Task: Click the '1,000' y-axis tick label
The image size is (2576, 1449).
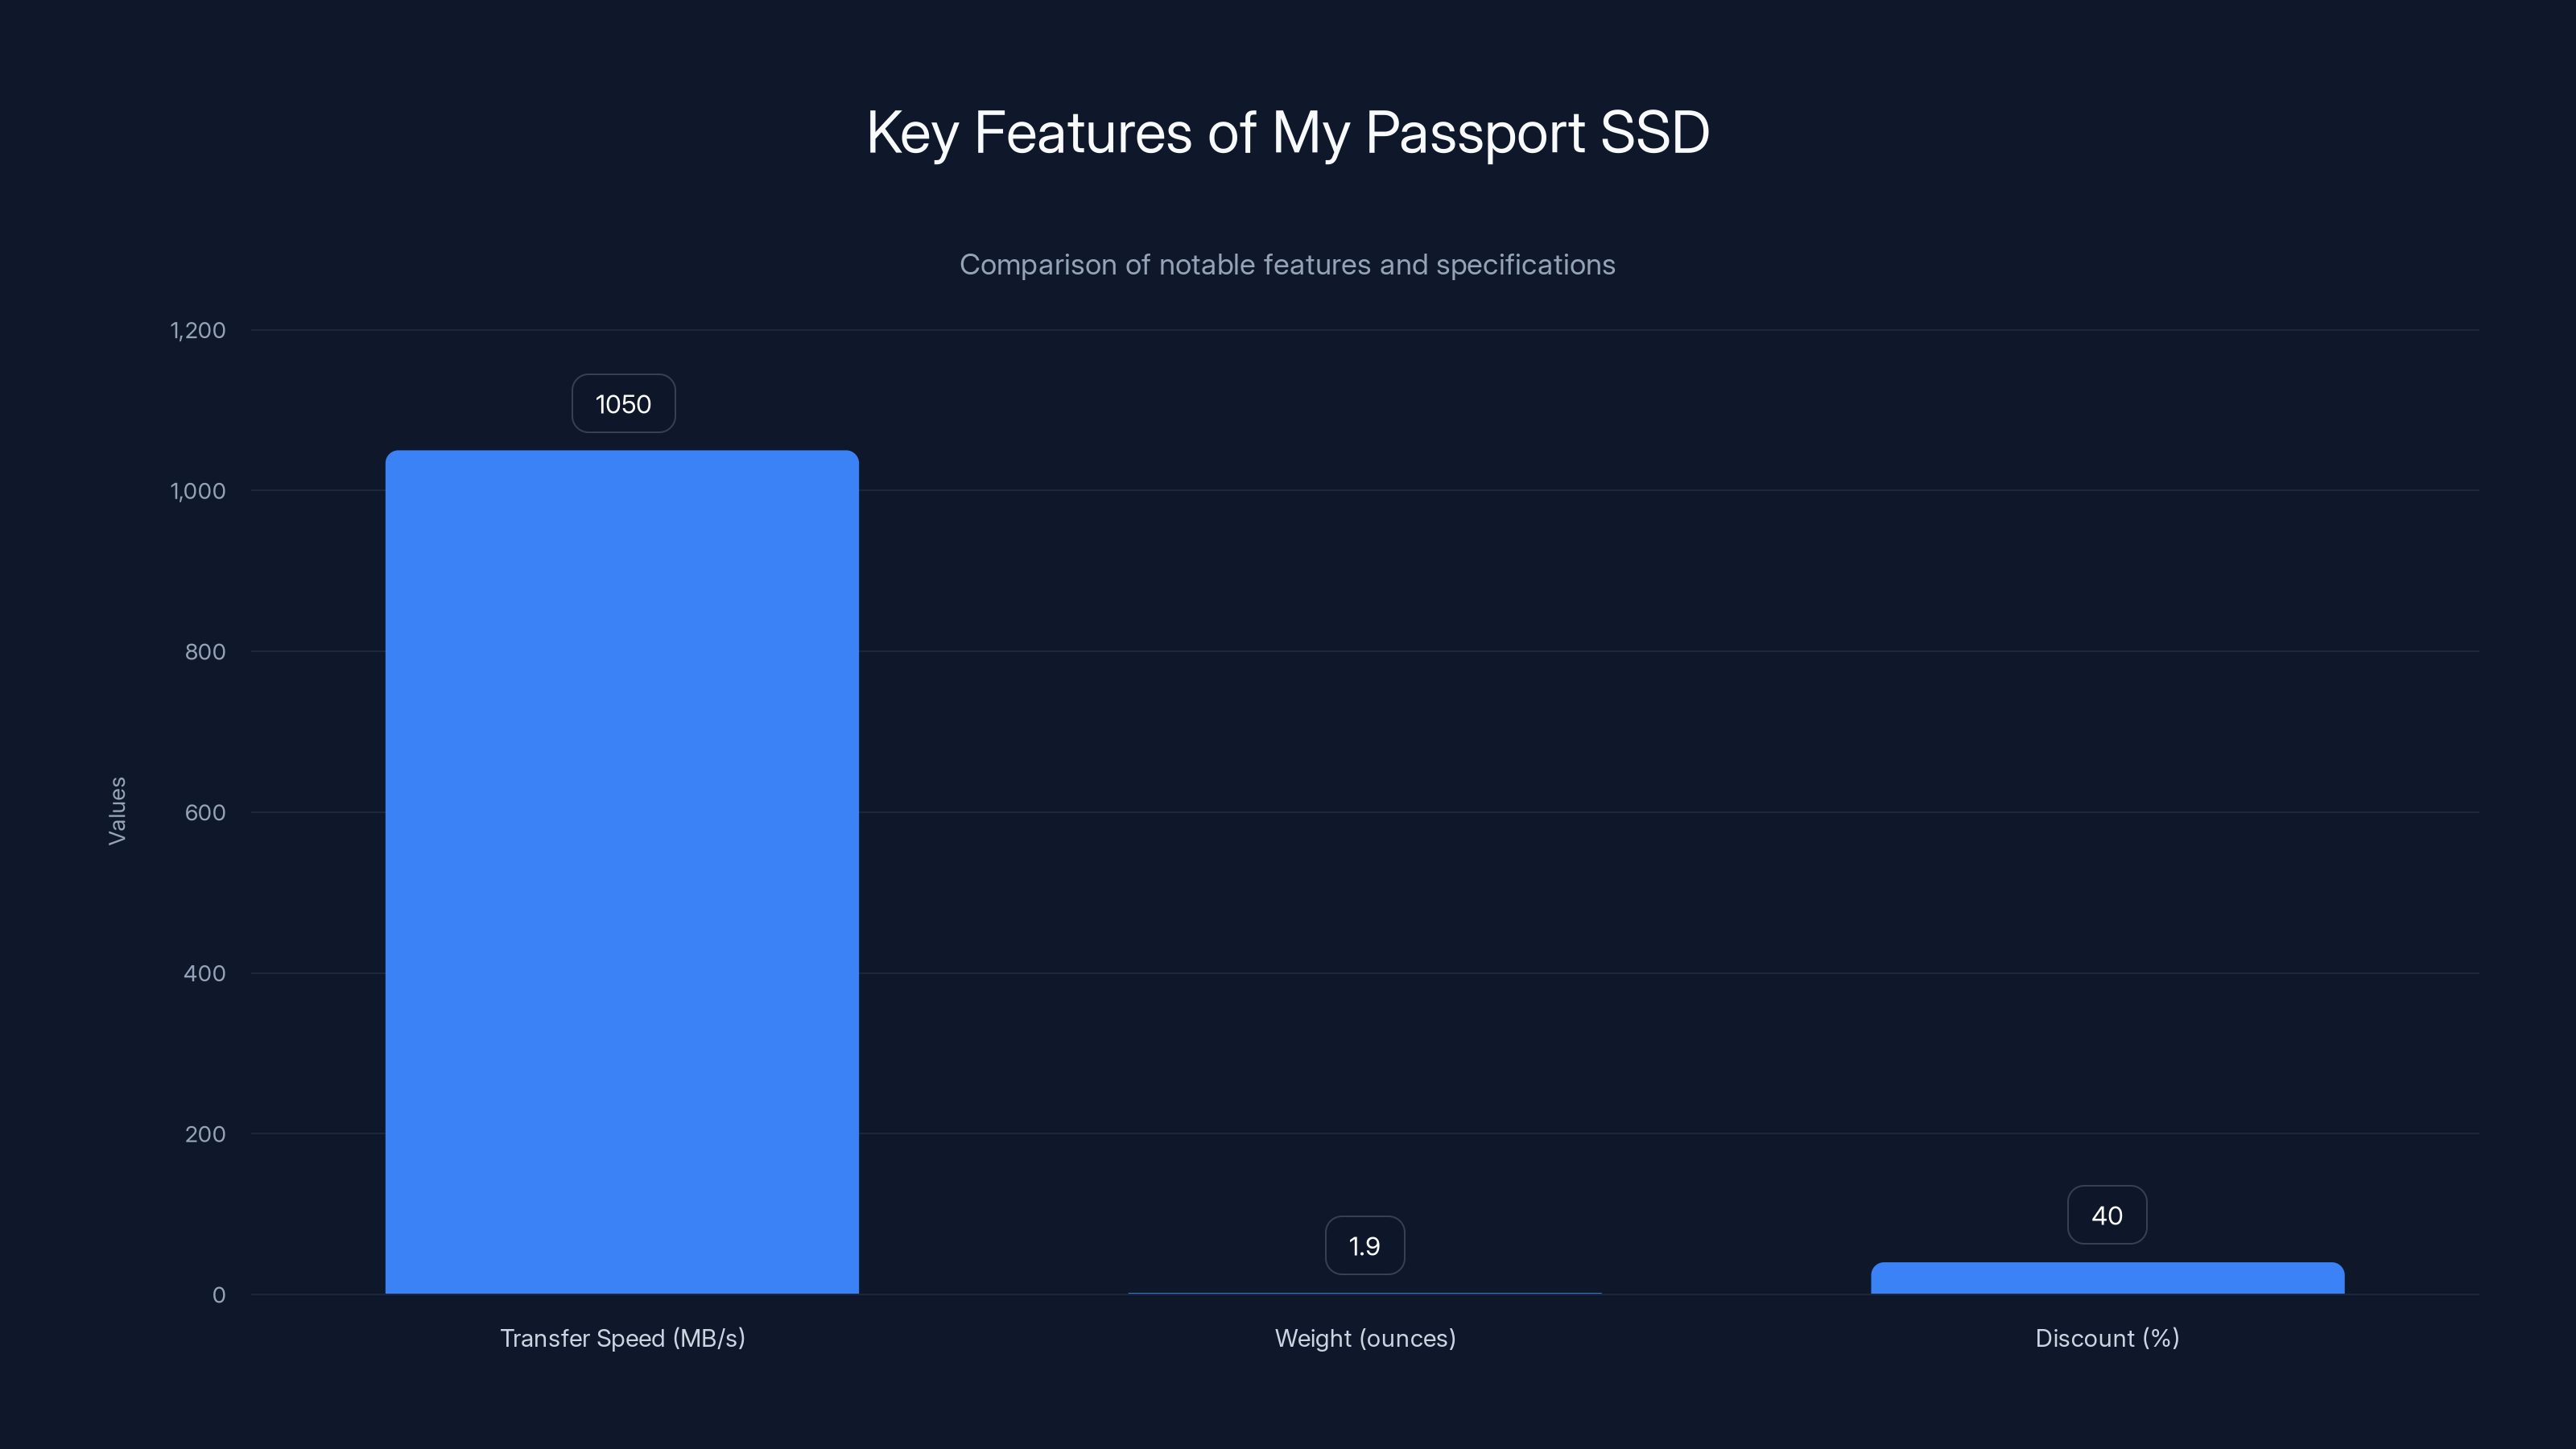Action: pos(198,491)
